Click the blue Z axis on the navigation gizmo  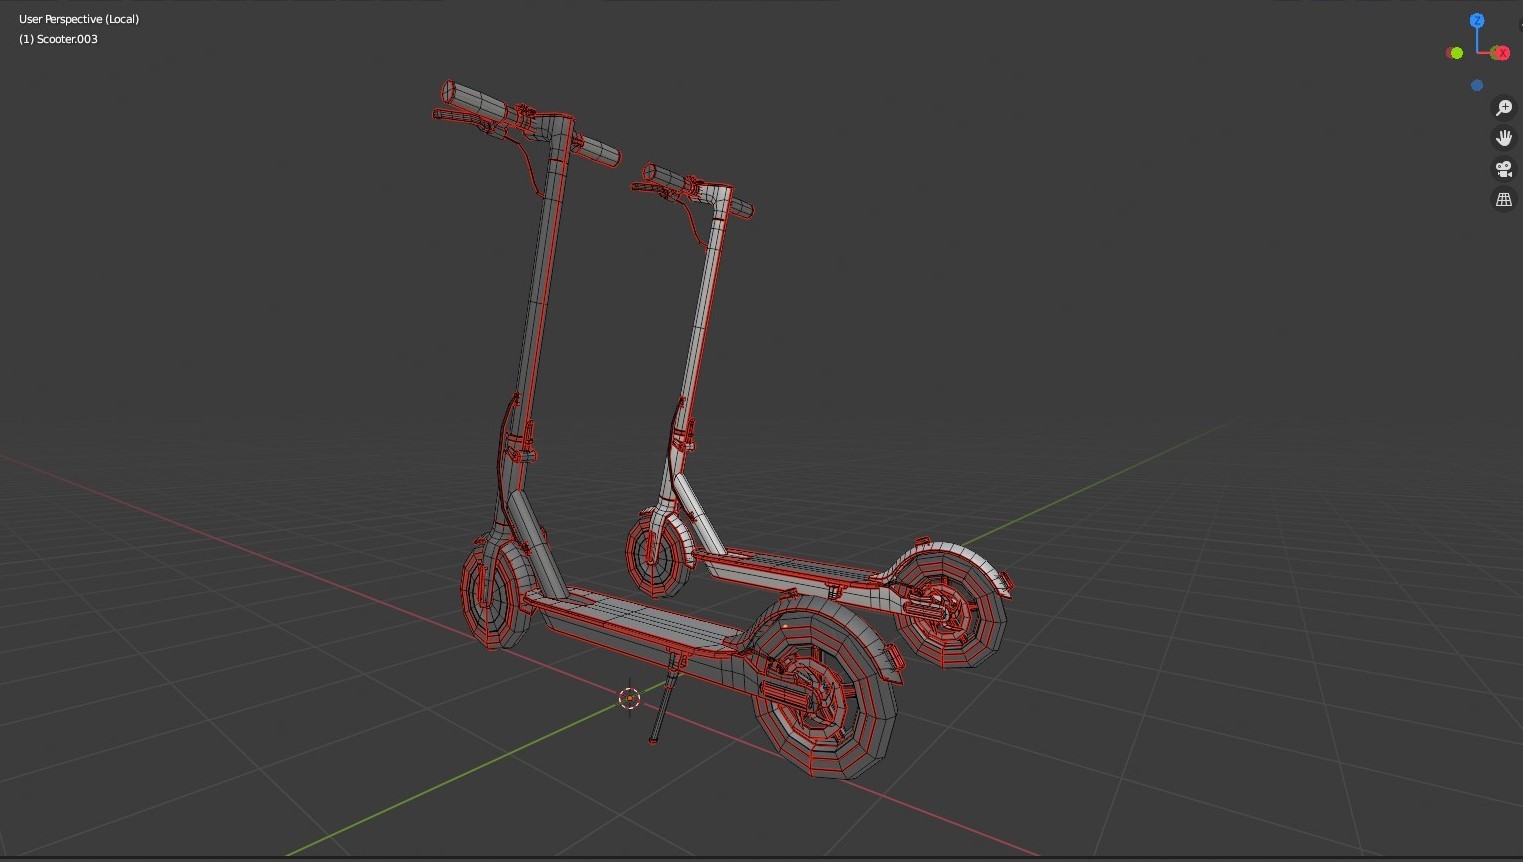click(x=1477, y=20)
